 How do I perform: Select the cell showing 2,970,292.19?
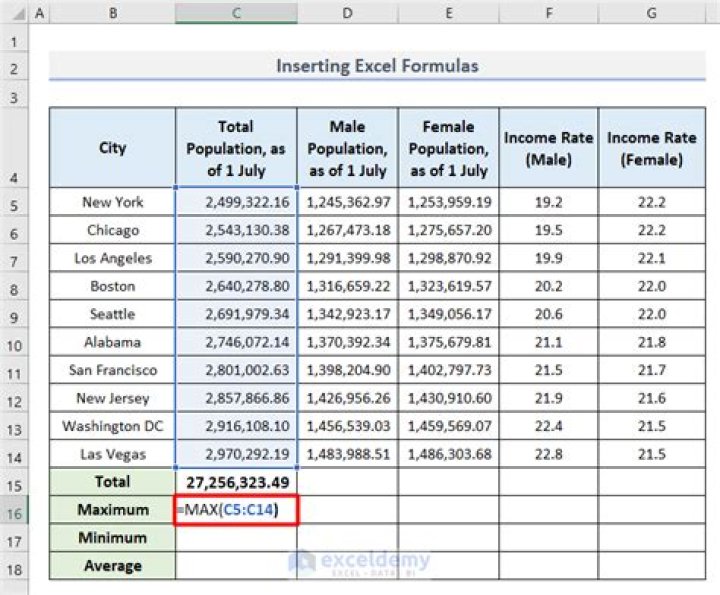pos(236,454)
